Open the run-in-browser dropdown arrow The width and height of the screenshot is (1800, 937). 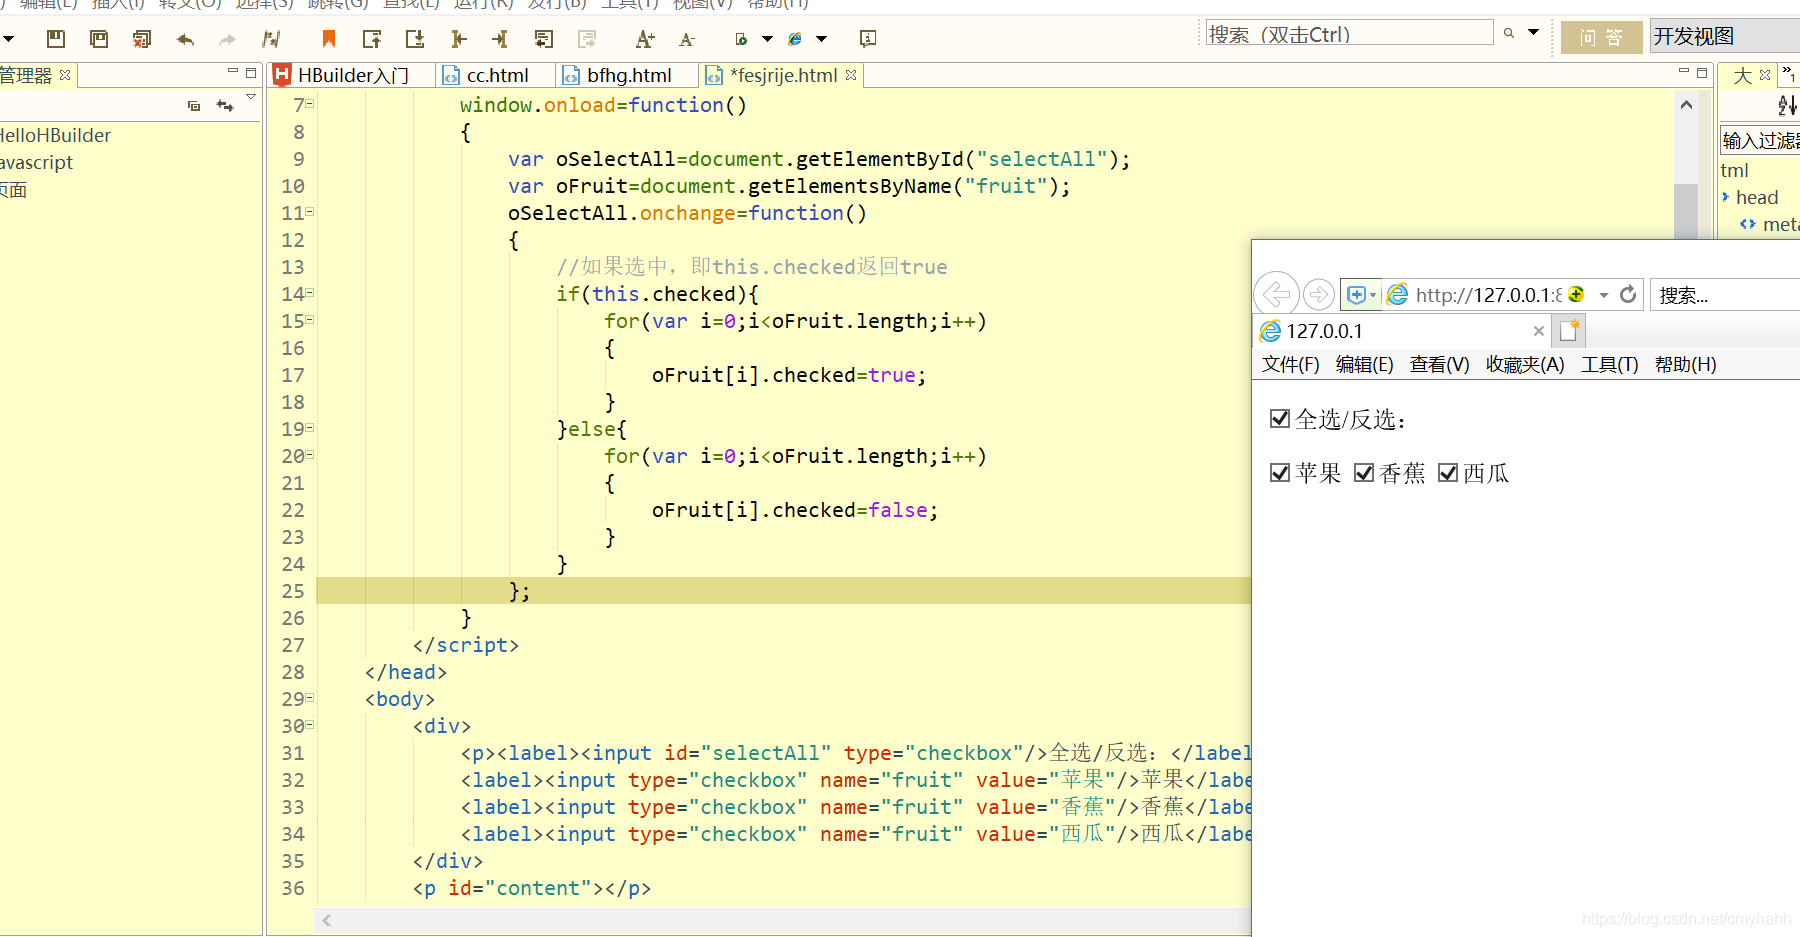[768, 39]
